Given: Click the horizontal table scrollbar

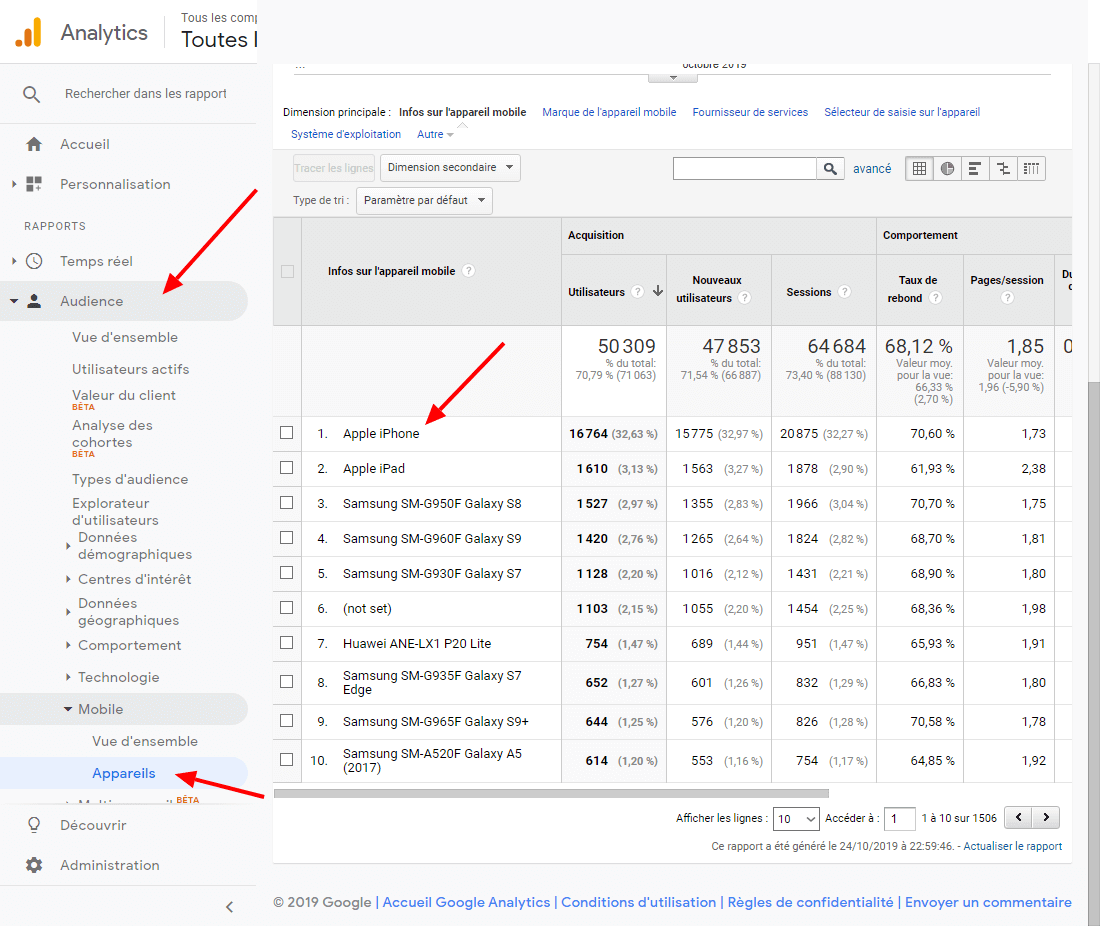Looking at the screenshot, I should (551, 793).
